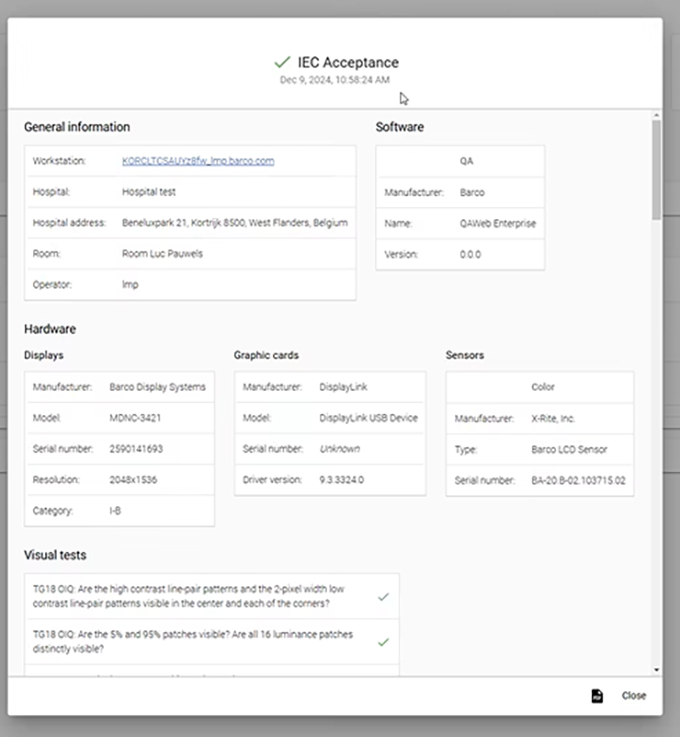Screen dimensions: 680x737
Task: Click the scrollbar down arrow
Action: [x=656, y=670]
